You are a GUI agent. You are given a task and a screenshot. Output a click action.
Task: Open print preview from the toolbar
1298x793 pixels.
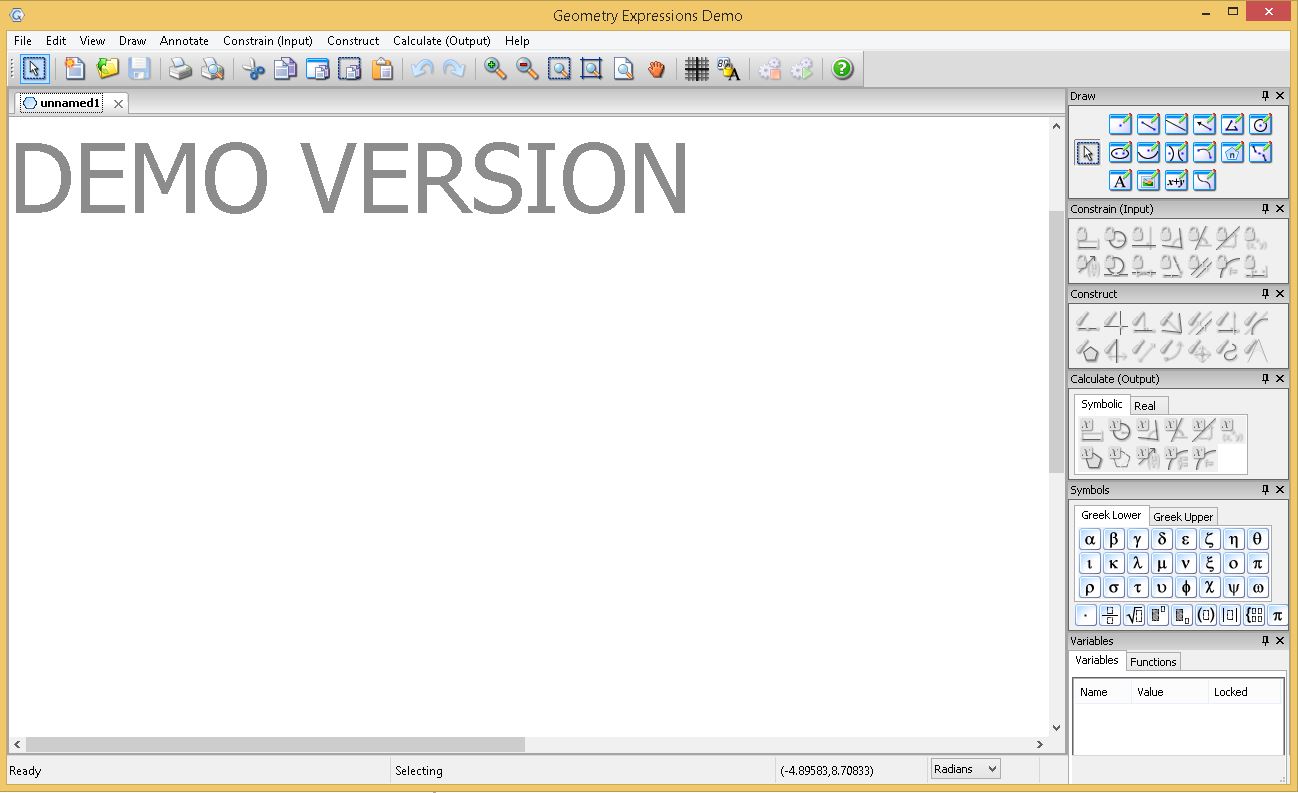(x=212, y=69)
